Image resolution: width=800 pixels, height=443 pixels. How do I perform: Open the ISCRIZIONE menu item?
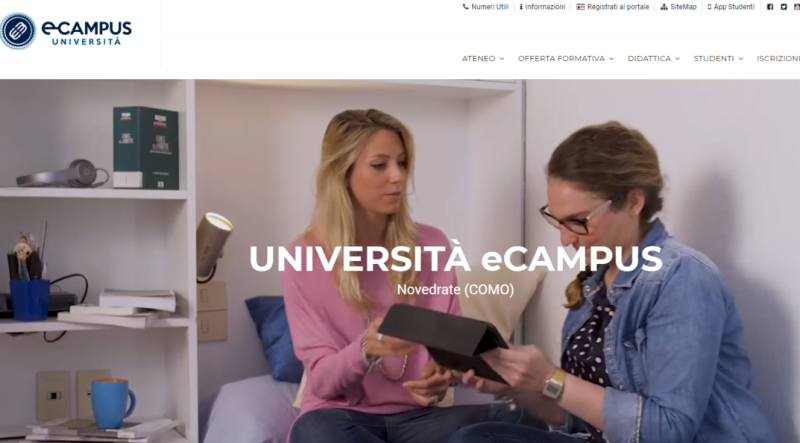[x=778, y=59]
